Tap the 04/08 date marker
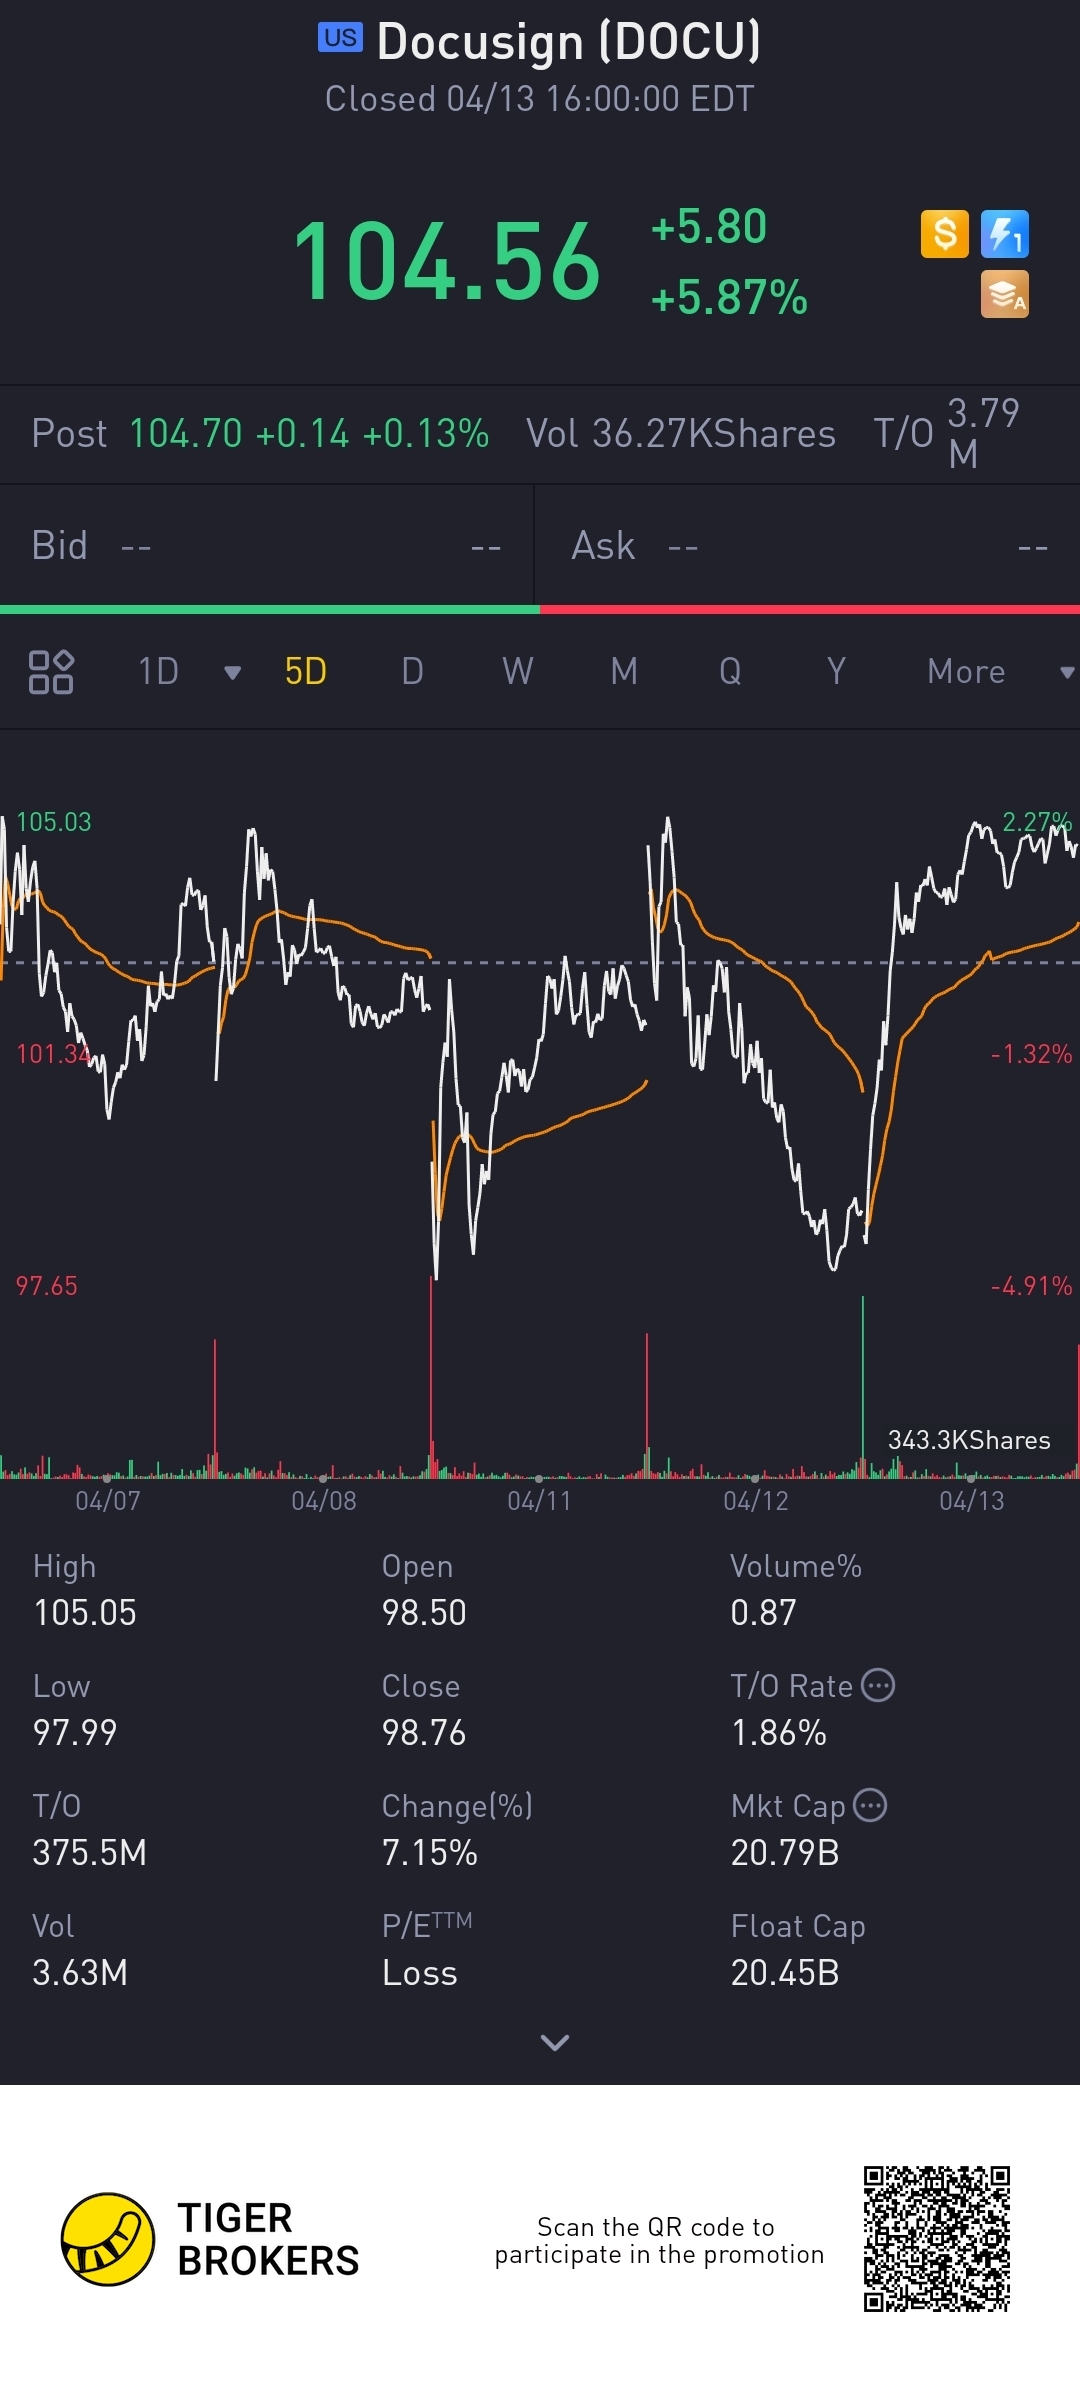This screenshot has width=1080, height=2395. click(x=324, y=1500)
